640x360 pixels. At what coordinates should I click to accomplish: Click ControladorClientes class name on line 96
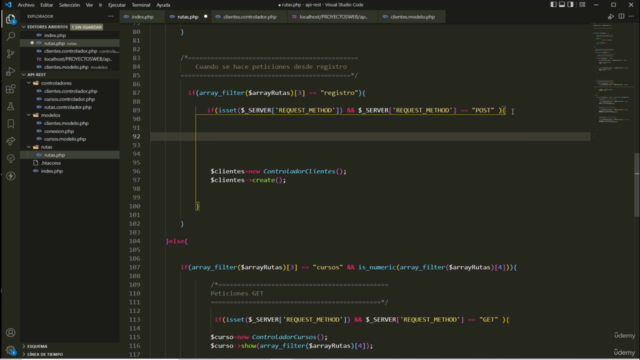299,171
